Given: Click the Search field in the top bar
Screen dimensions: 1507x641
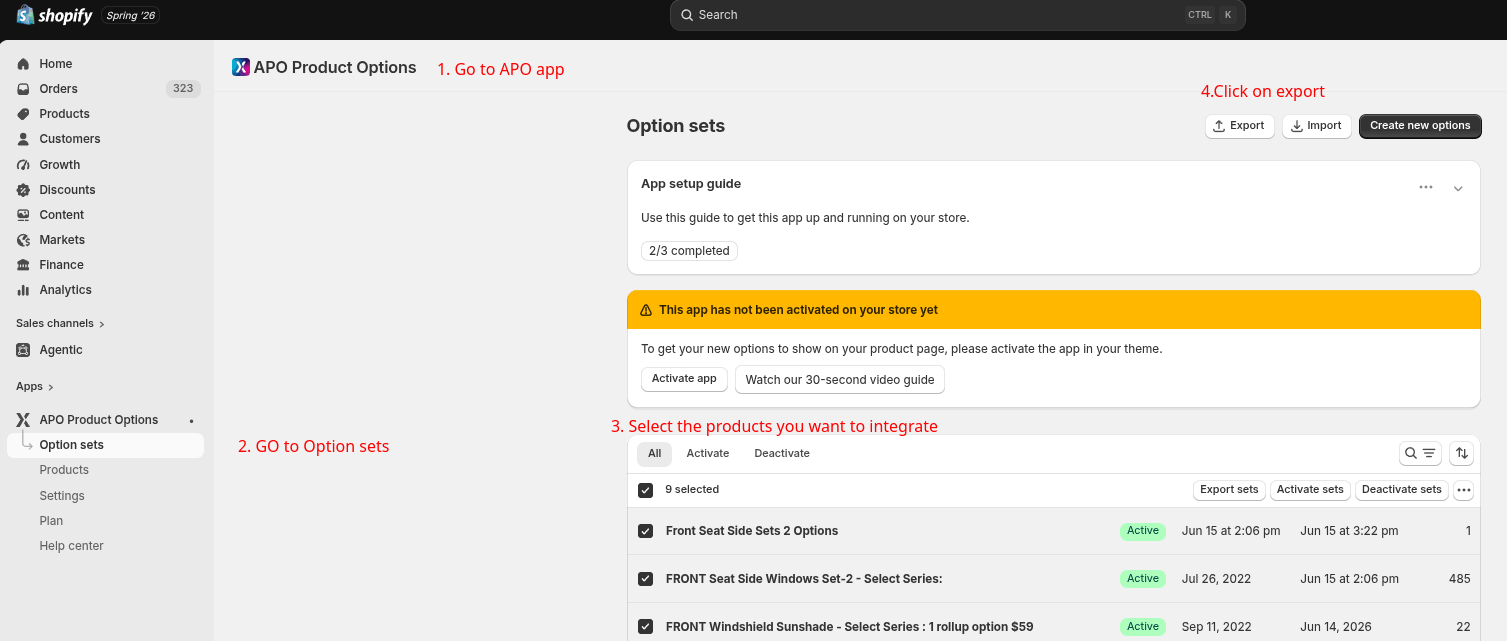Looking at the screenshot, I should pos(957,15).
